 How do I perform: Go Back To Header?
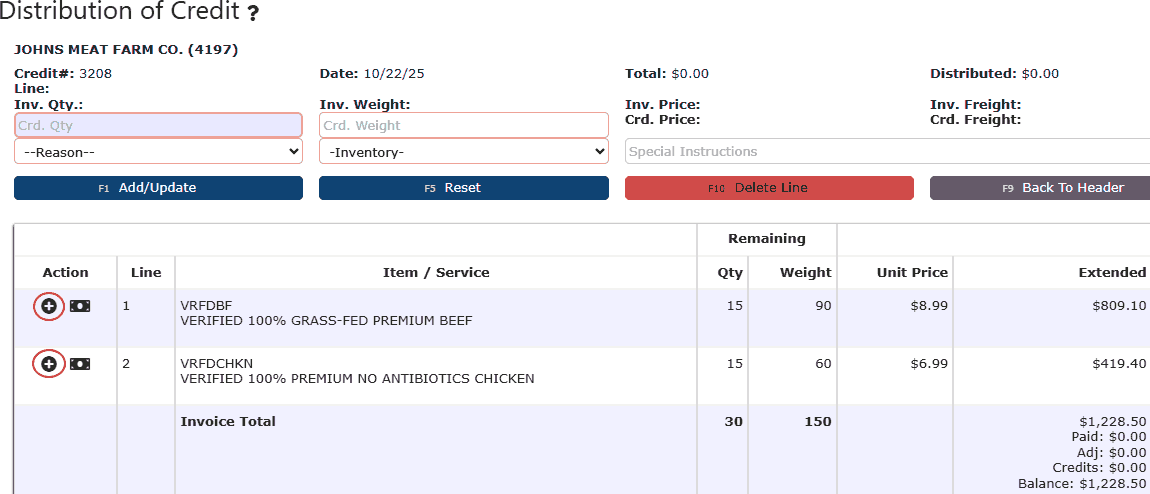click(x=1040, y=188)
